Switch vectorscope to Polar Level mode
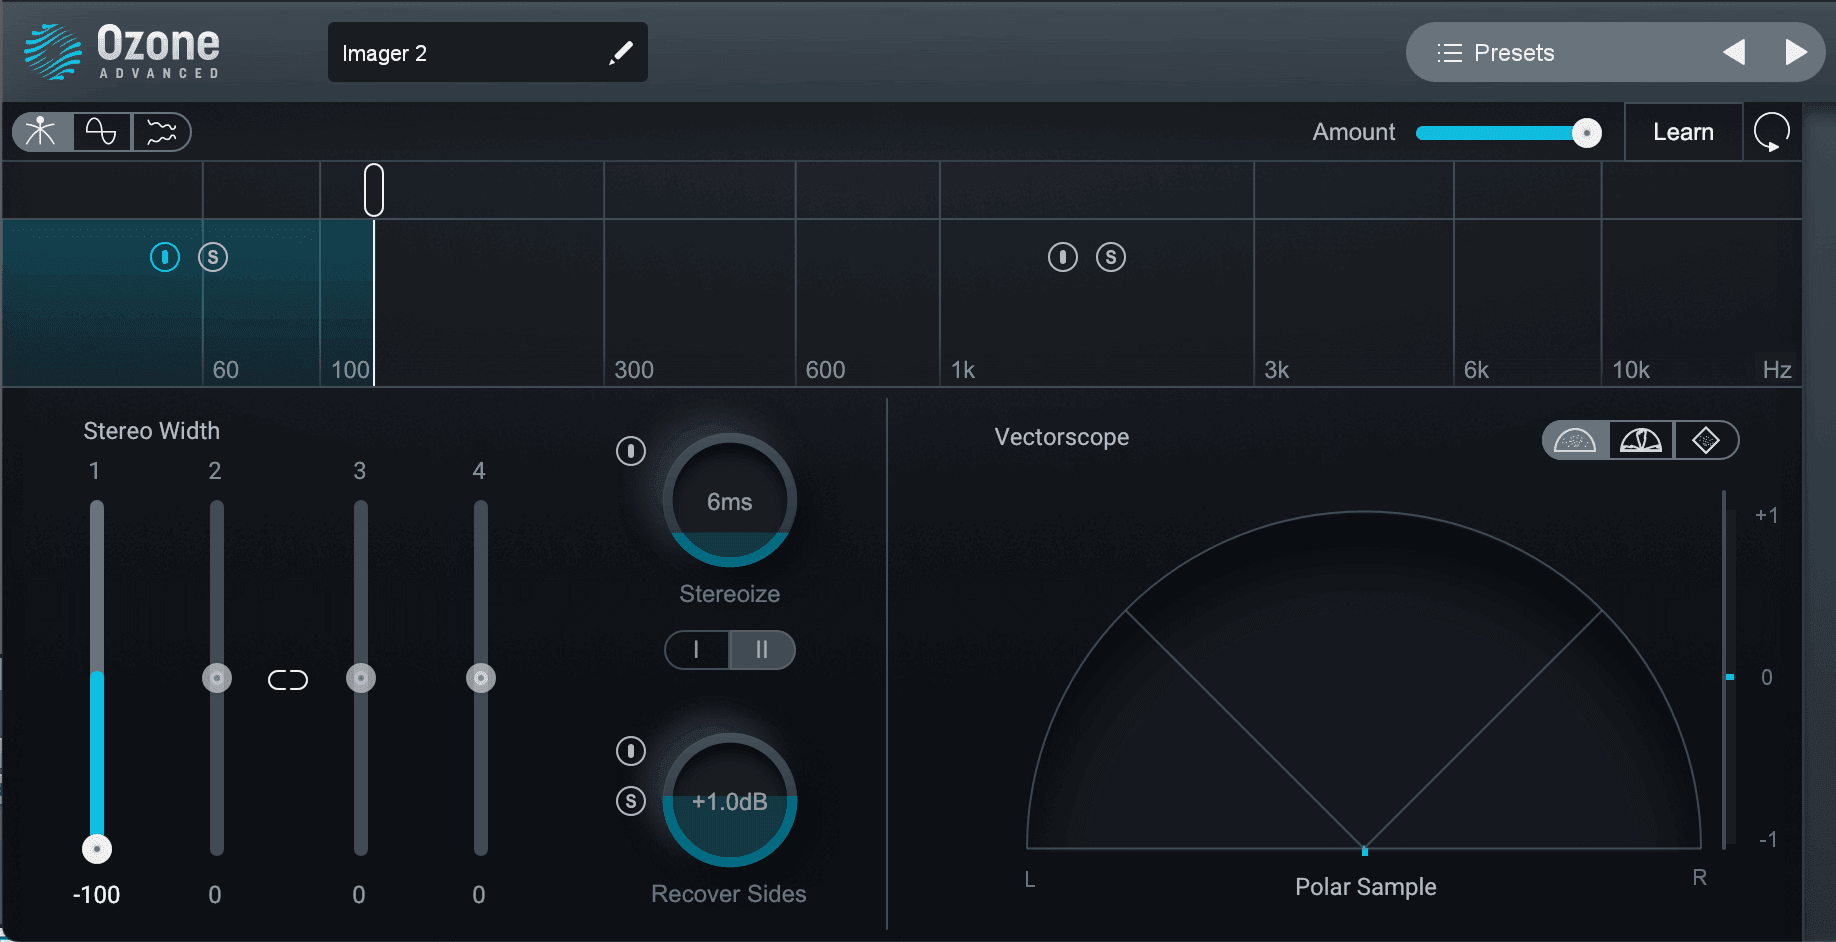The width and height of the screenshot is (1836, 942). [x=1641, y=440]
